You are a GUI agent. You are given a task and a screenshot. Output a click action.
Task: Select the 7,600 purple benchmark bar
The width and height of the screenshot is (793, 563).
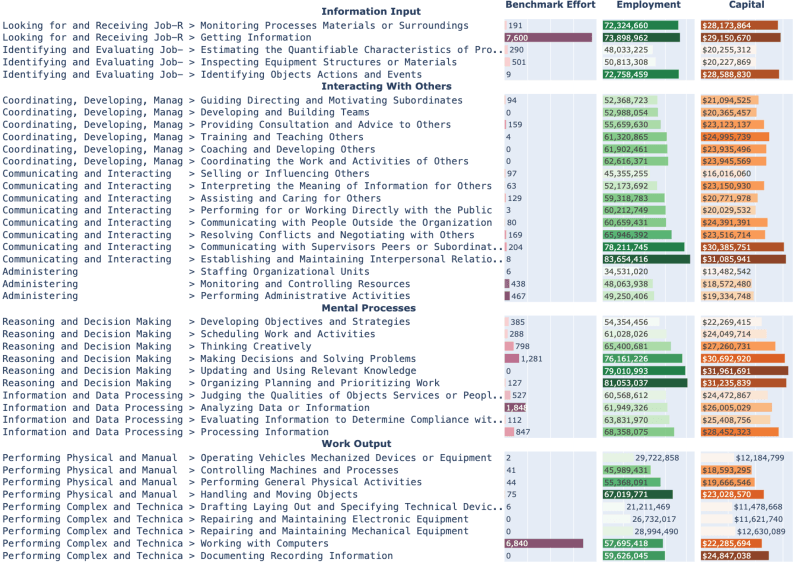coord(549,37)
